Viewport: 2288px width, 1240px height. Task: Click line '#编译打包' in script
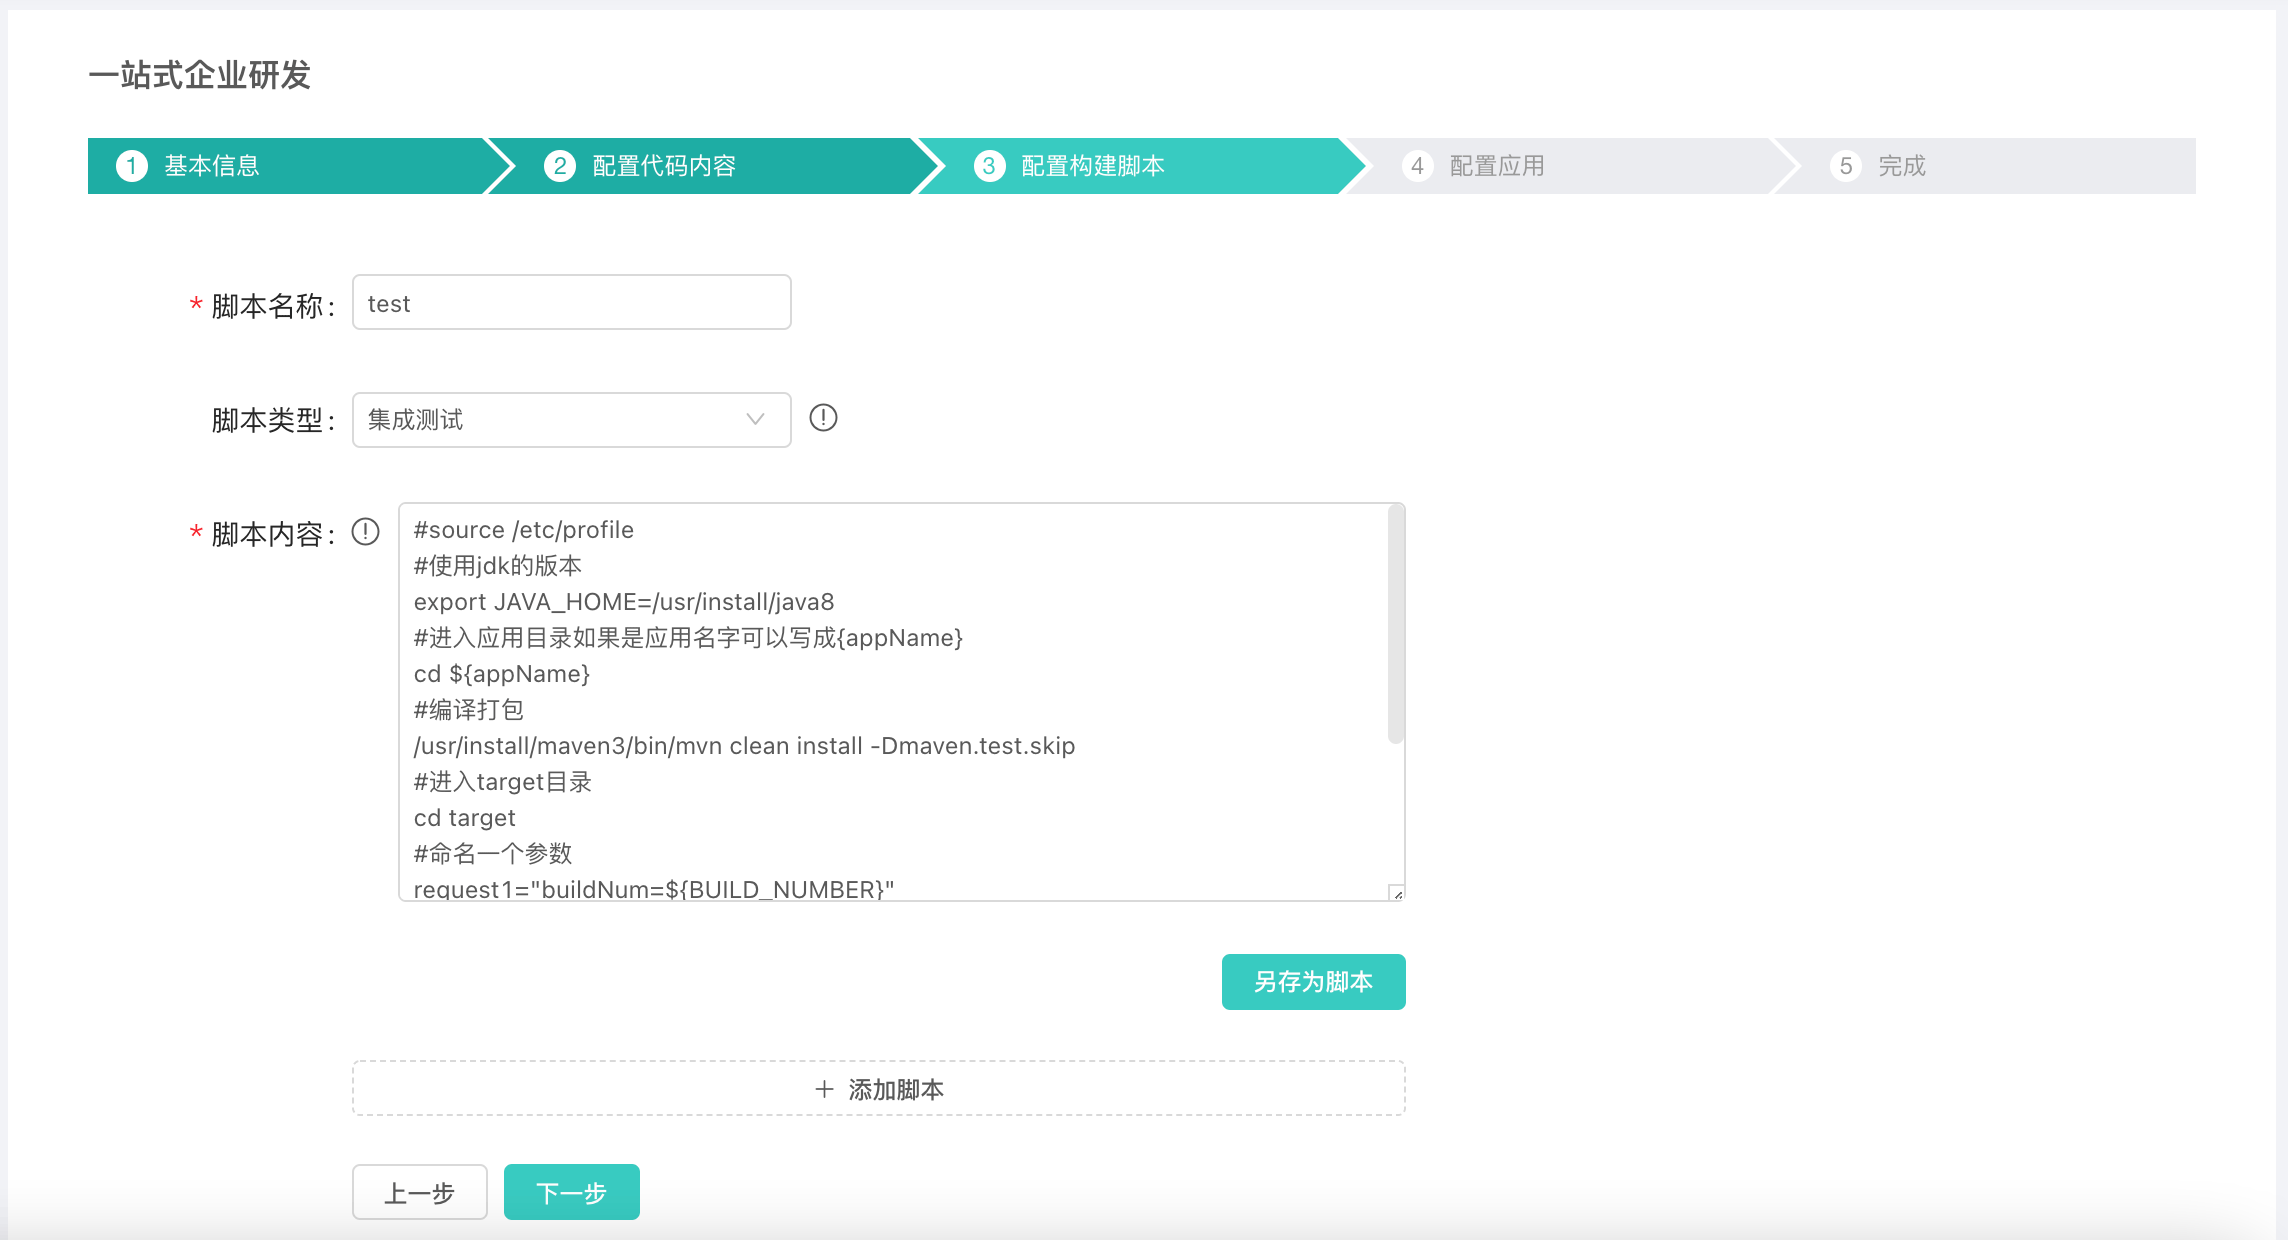tap(468, 710)
